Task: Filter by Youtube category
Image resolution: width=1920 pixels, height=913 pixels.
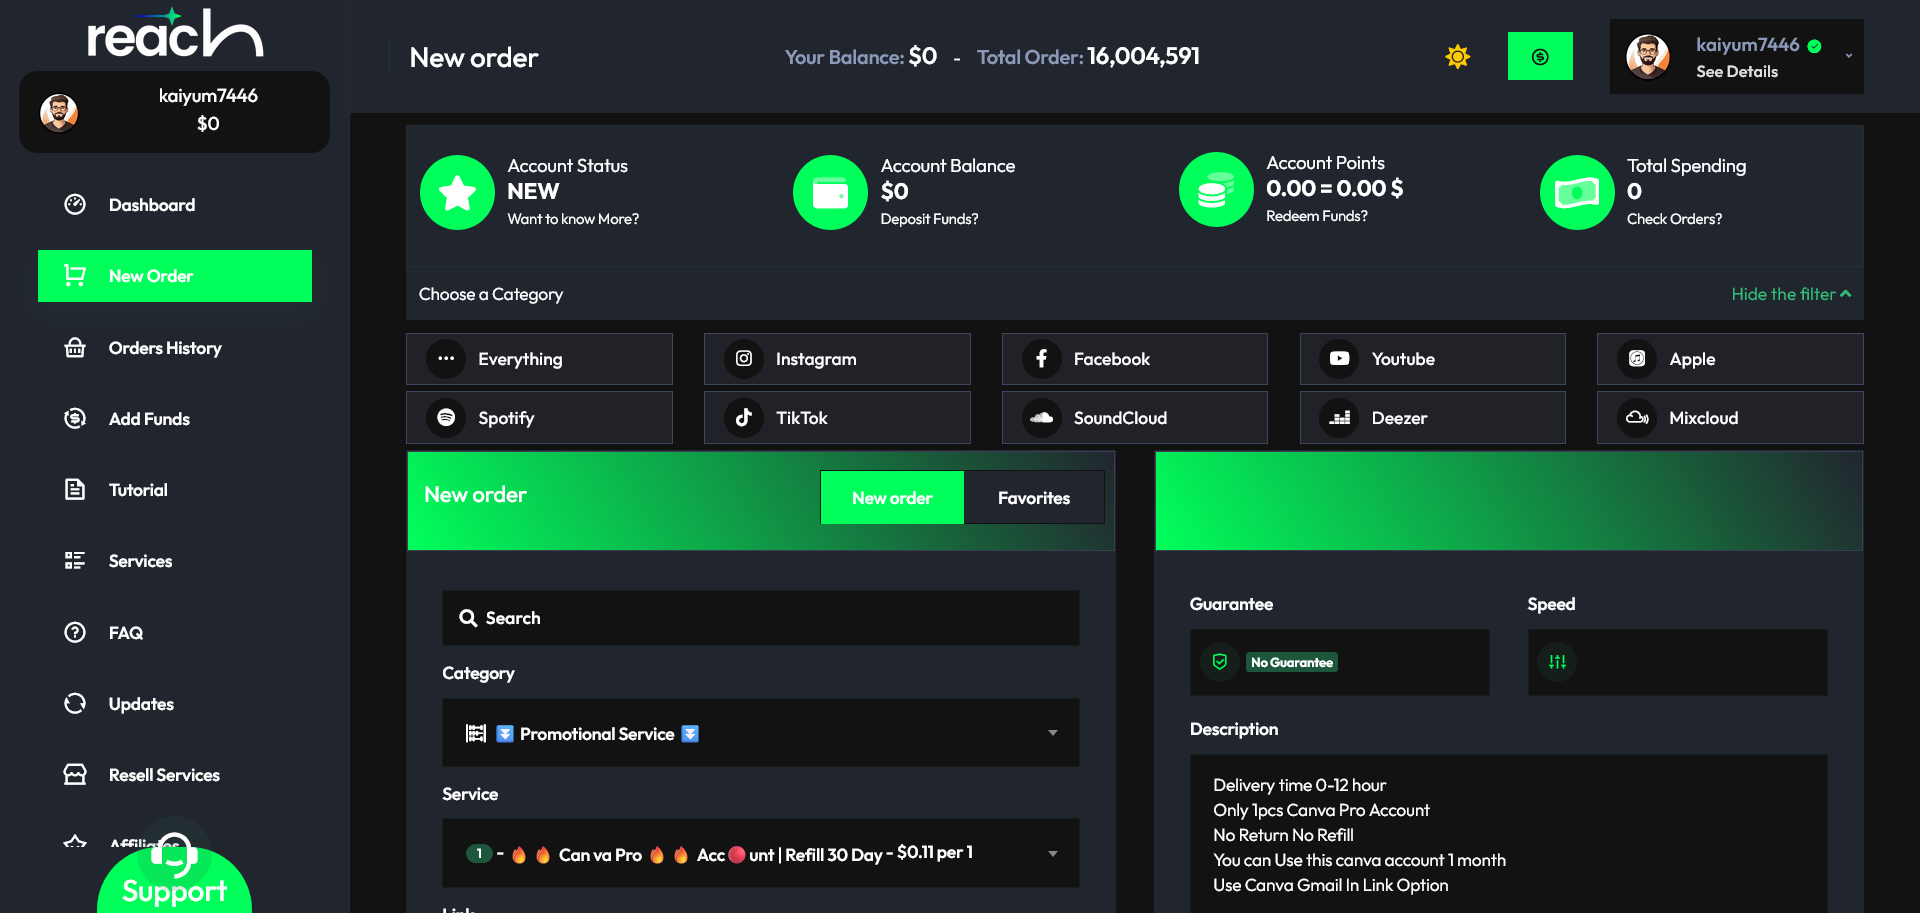Action: tap(1433, 359)
